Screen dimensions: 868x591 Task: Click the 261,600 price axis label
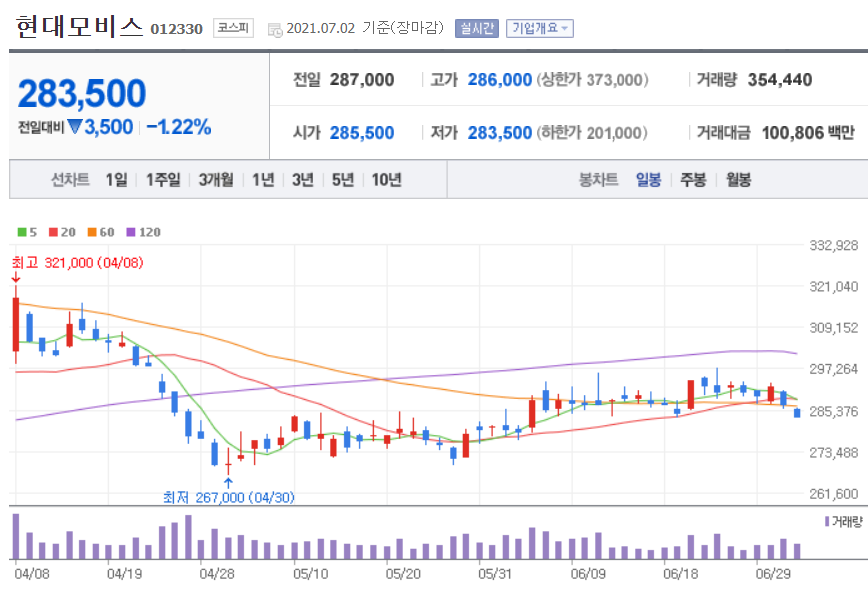(834, 494)
